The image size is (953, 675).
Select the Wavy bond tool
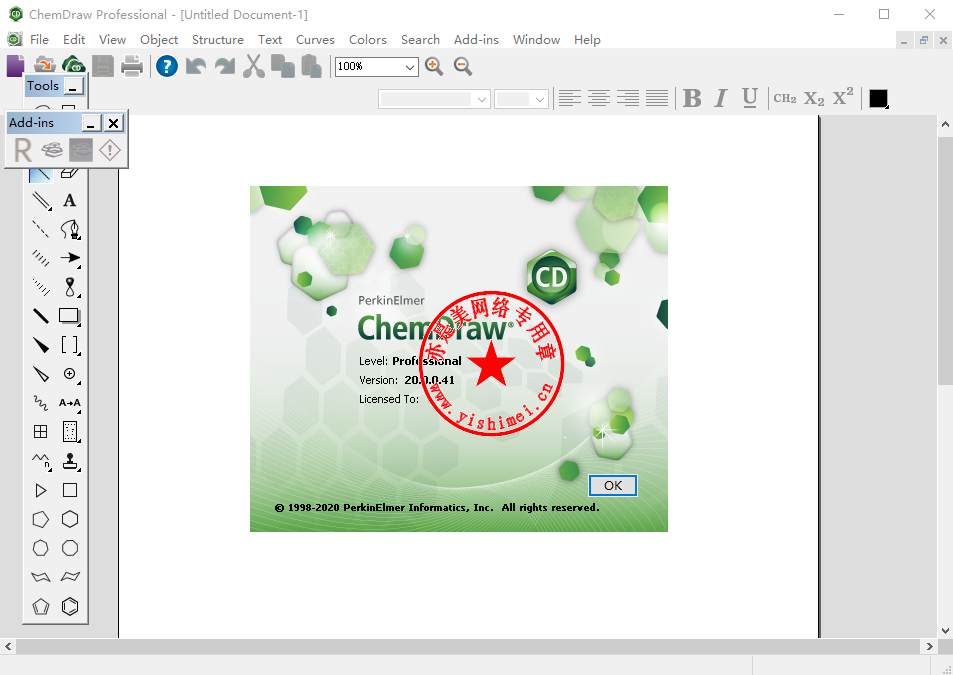(x=41, y=403)
